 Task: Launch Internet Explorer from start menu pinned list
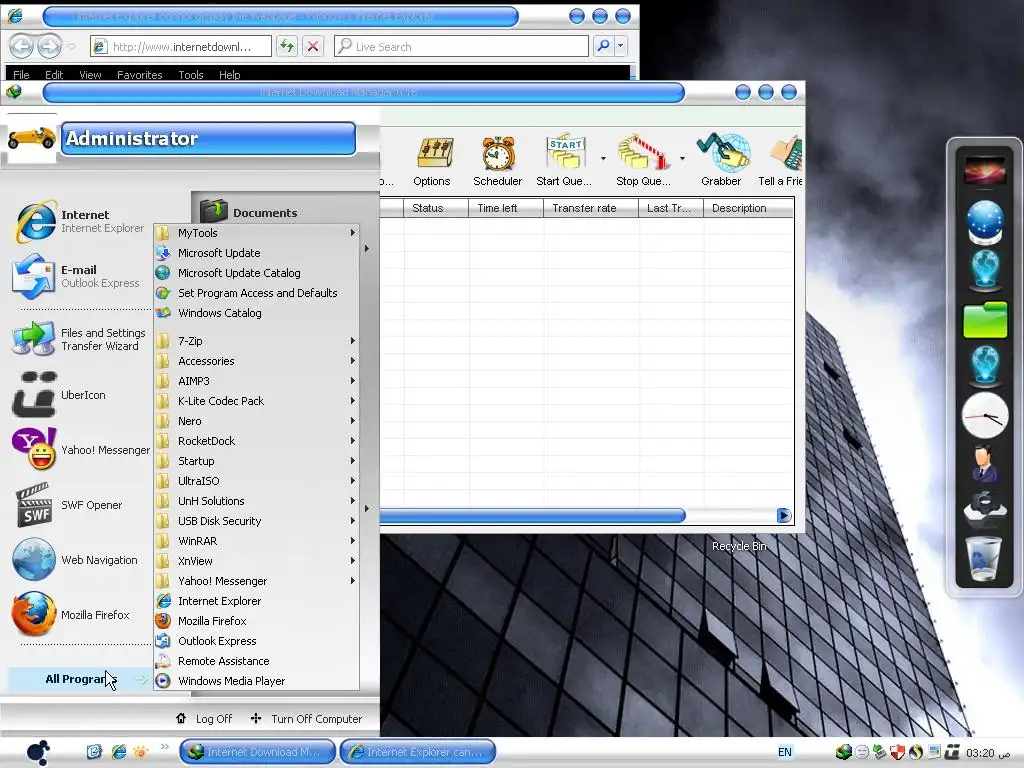click(x=80, y=221)
